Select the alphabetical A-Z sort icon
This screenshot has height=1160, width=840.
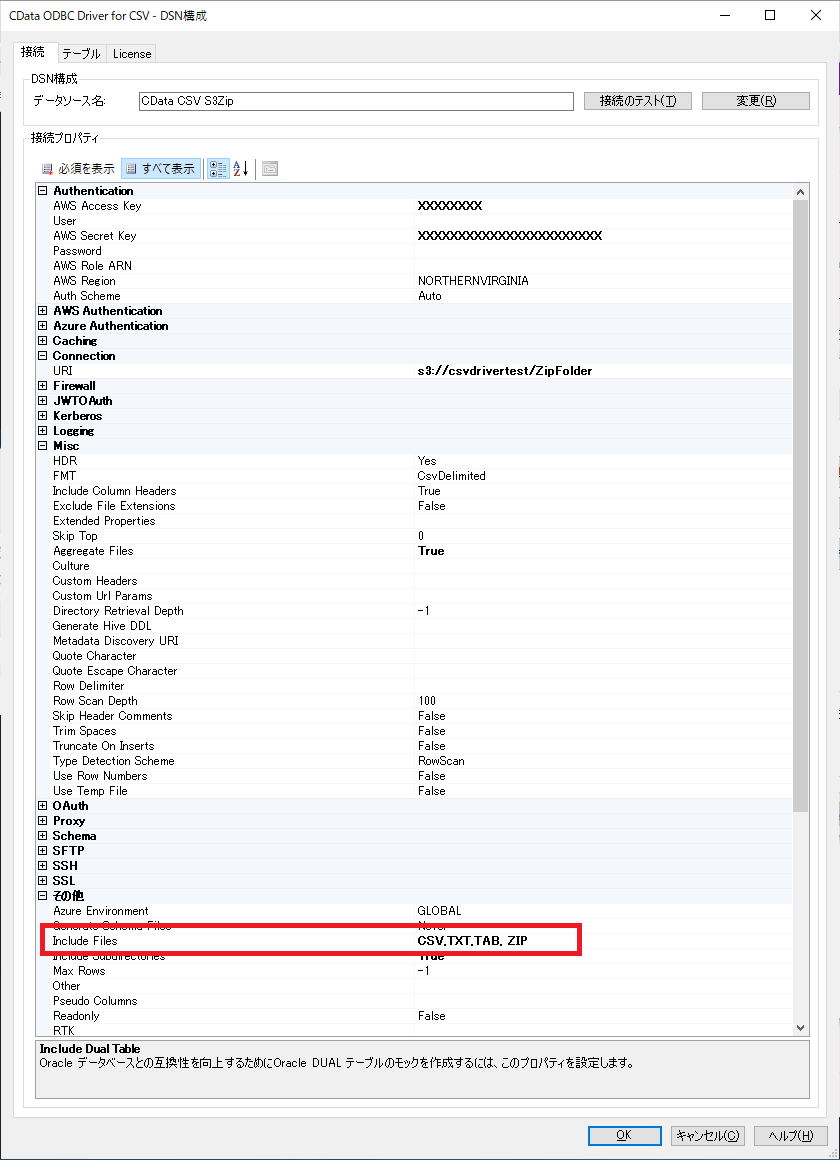(x=241, y=169)
